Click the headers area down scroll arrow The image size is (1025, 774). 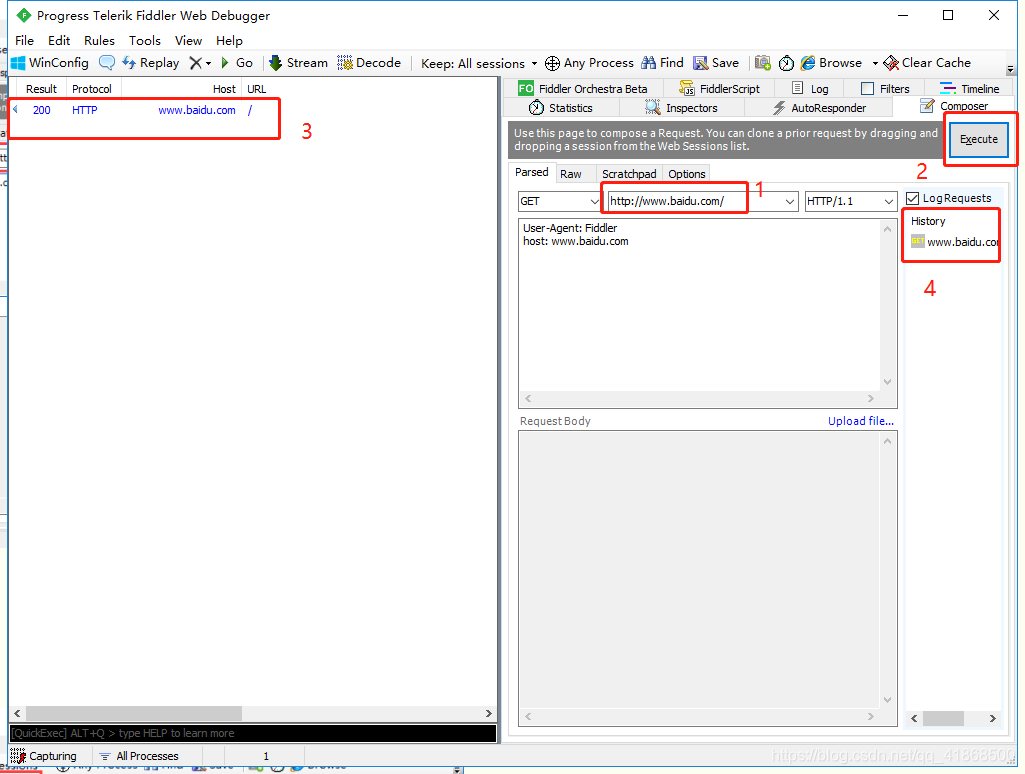tap(888, 382)
